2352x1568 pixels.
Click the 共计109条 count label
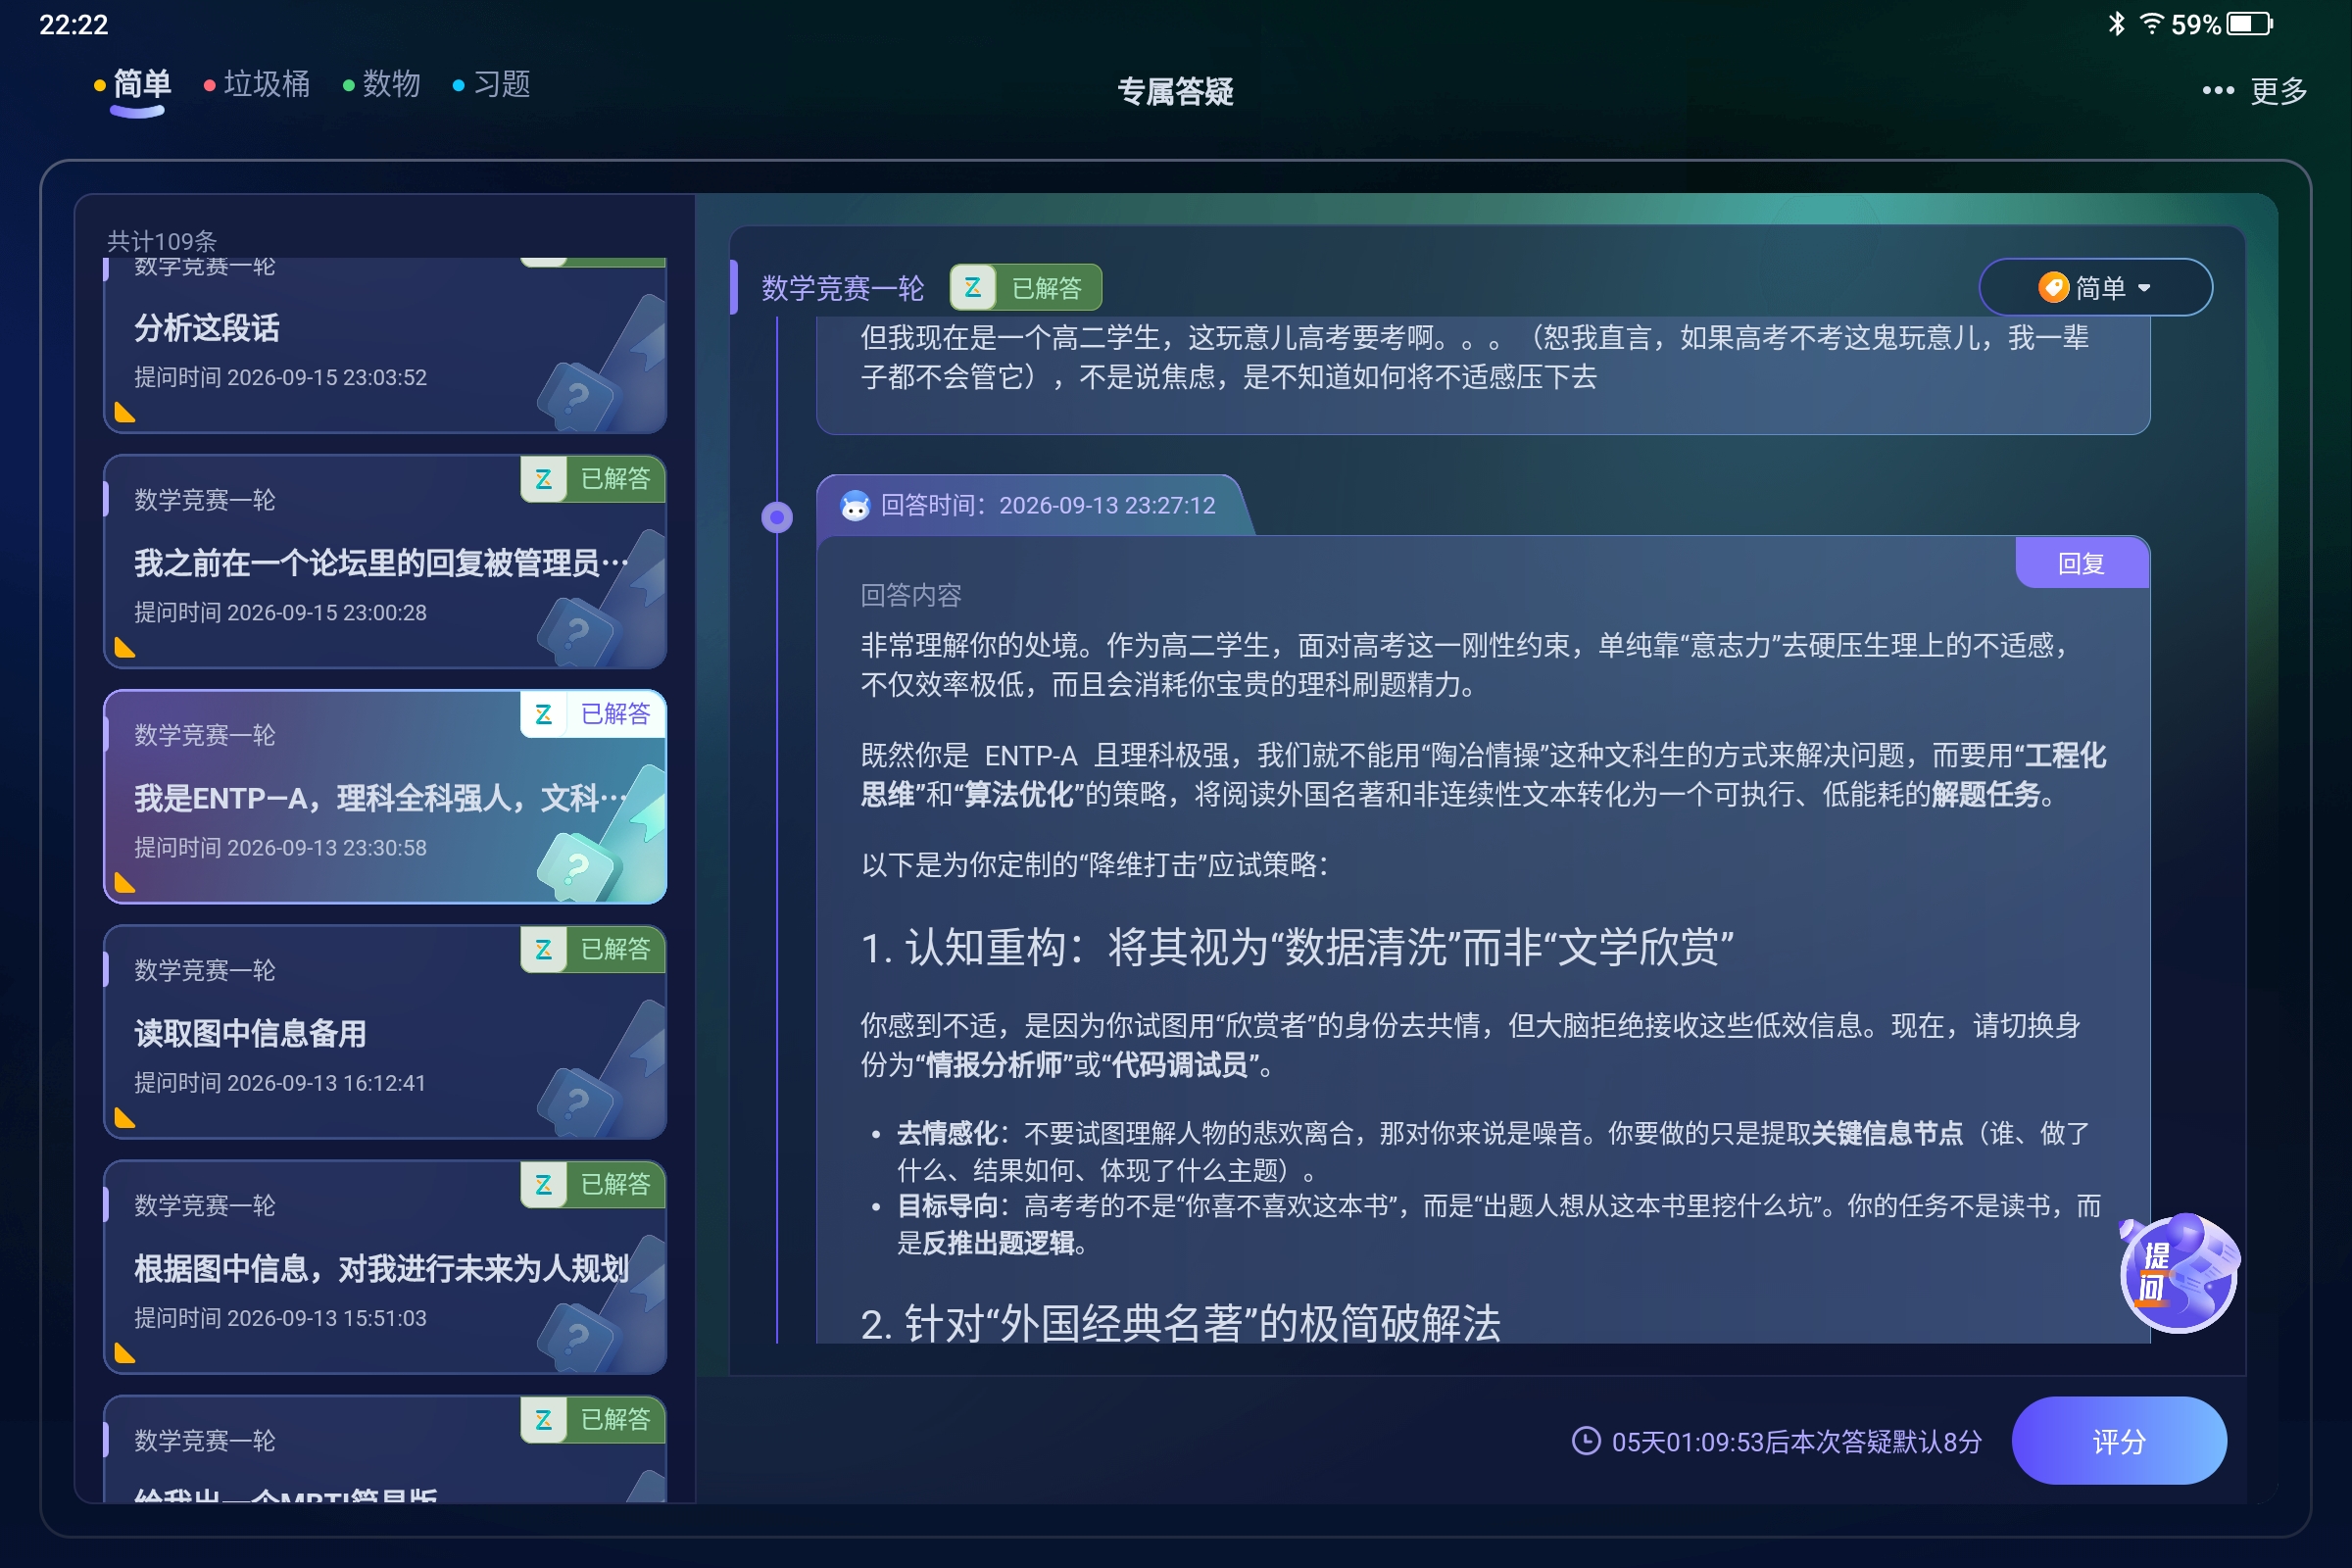click(x=162, y=241)
